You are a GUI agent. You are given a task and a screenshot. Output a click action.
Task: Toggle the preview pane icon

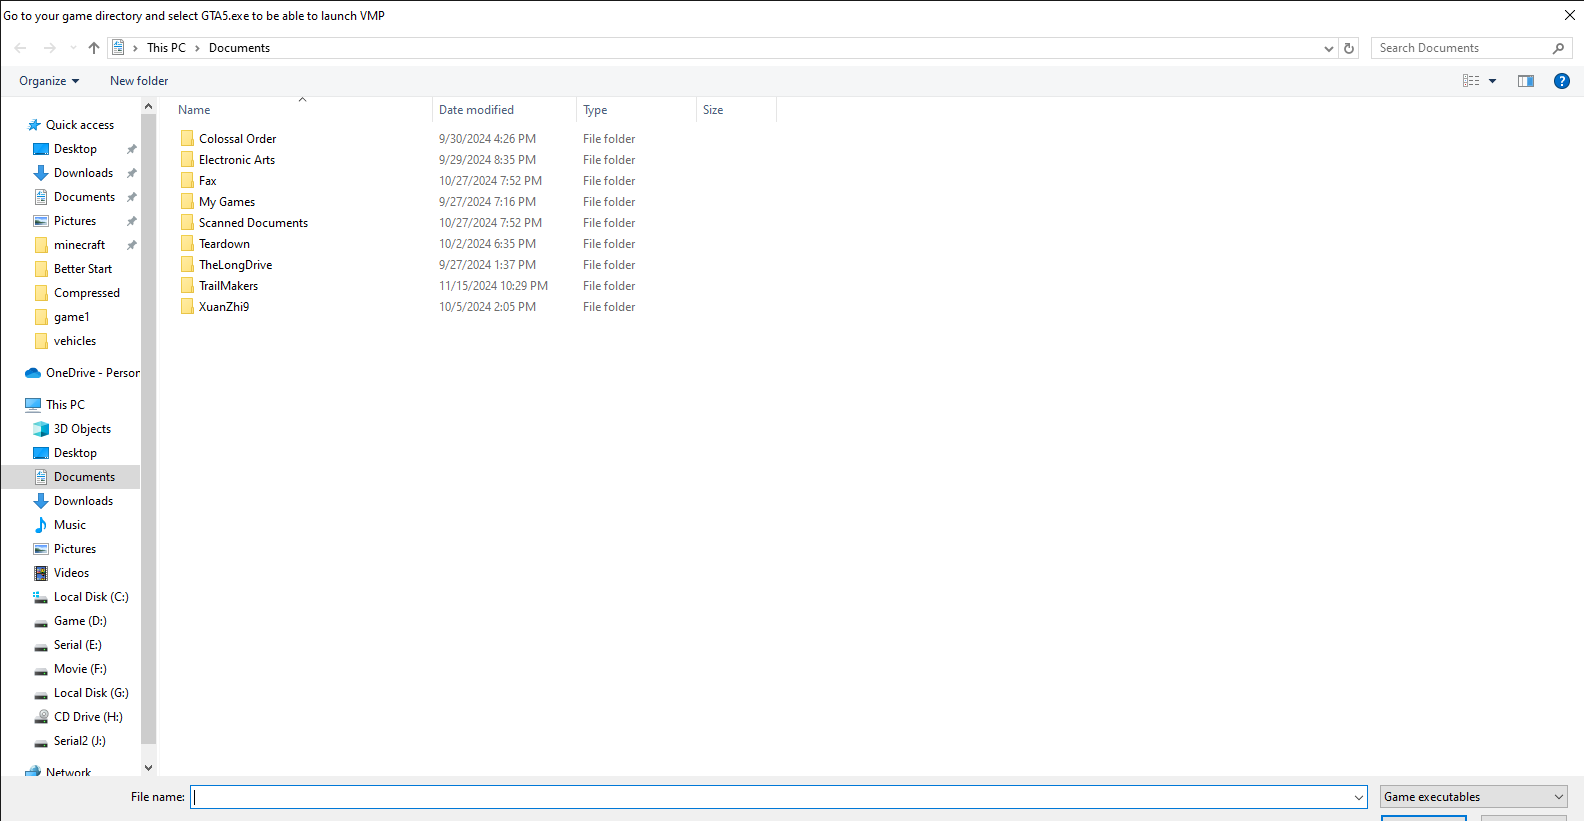[1525, 81]
